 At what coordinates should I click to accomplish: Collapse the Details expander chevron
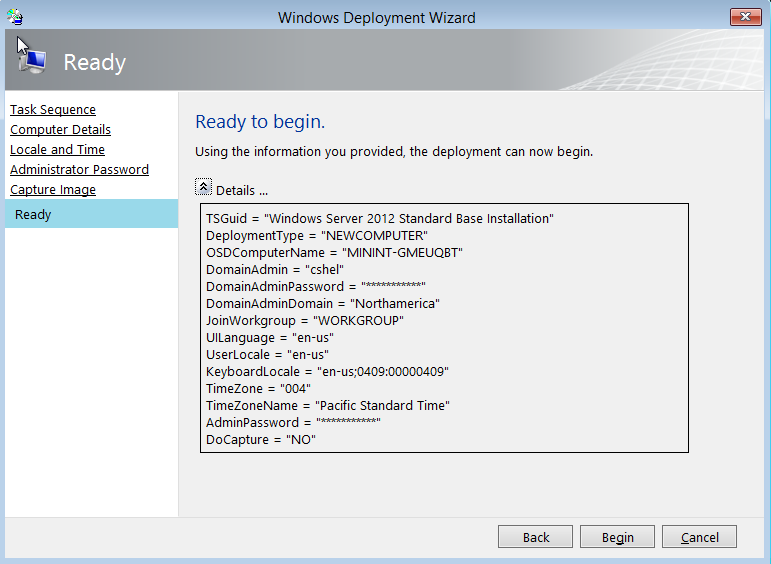[203, 187]
